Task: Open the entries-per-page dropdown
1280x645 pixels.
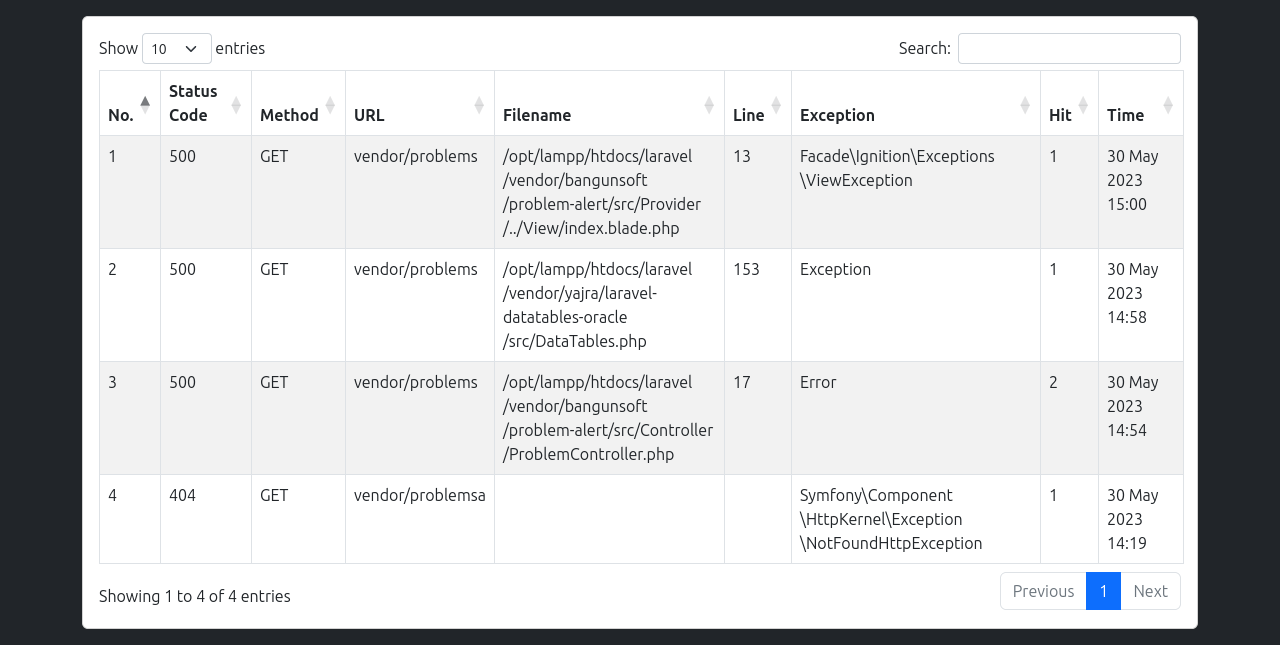Action: point(176,48)
